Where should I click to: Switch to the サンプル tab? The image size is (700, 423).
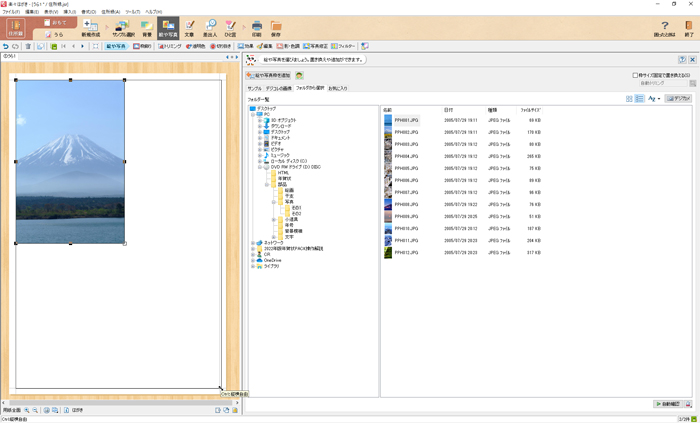[x=255, y=88]
